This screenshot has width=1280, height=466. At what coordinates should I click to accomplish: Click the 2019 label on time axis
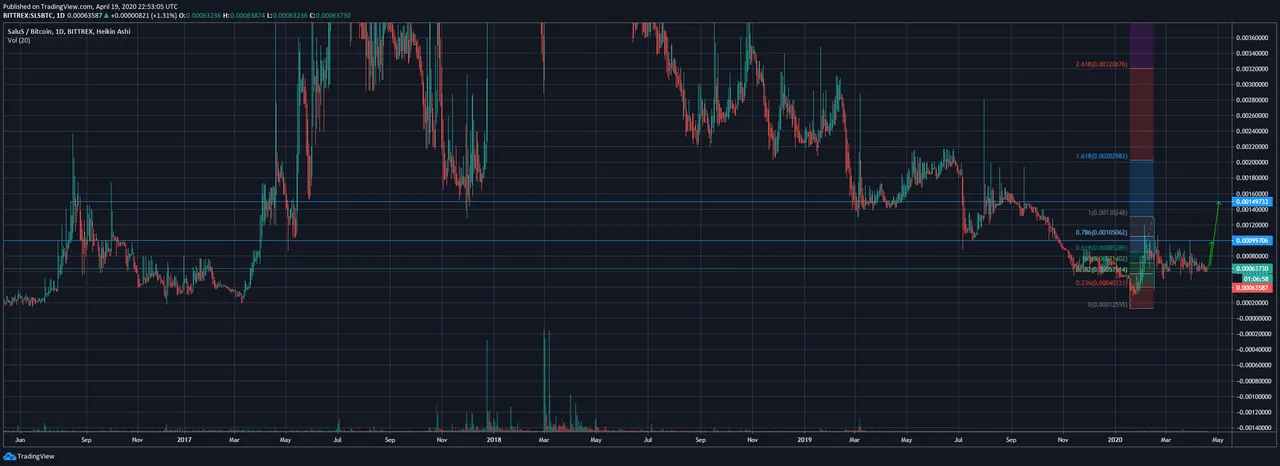pyautogui.click(x=805, y=439)
